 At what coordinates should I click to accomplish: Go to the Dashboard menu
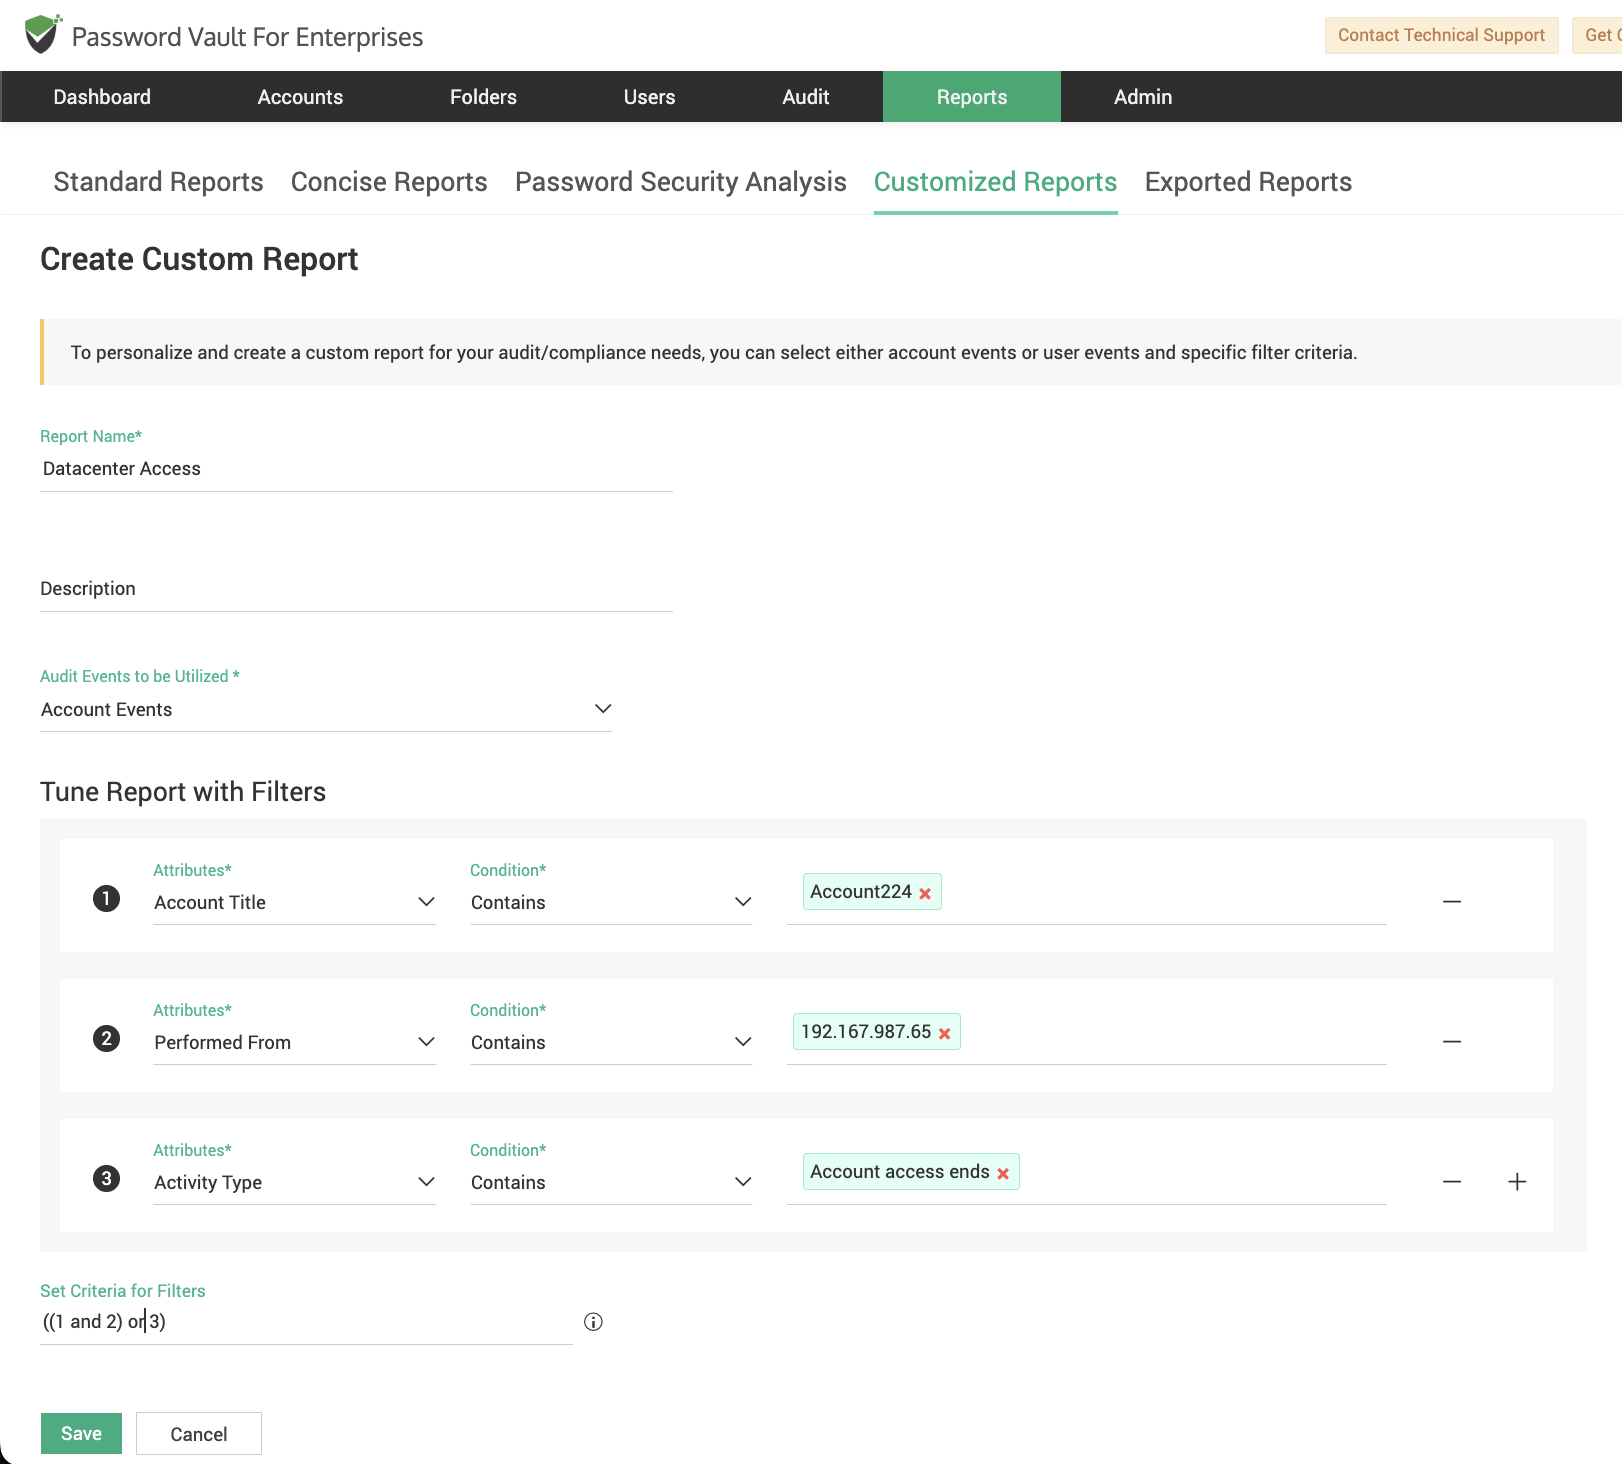click(102, 97)
